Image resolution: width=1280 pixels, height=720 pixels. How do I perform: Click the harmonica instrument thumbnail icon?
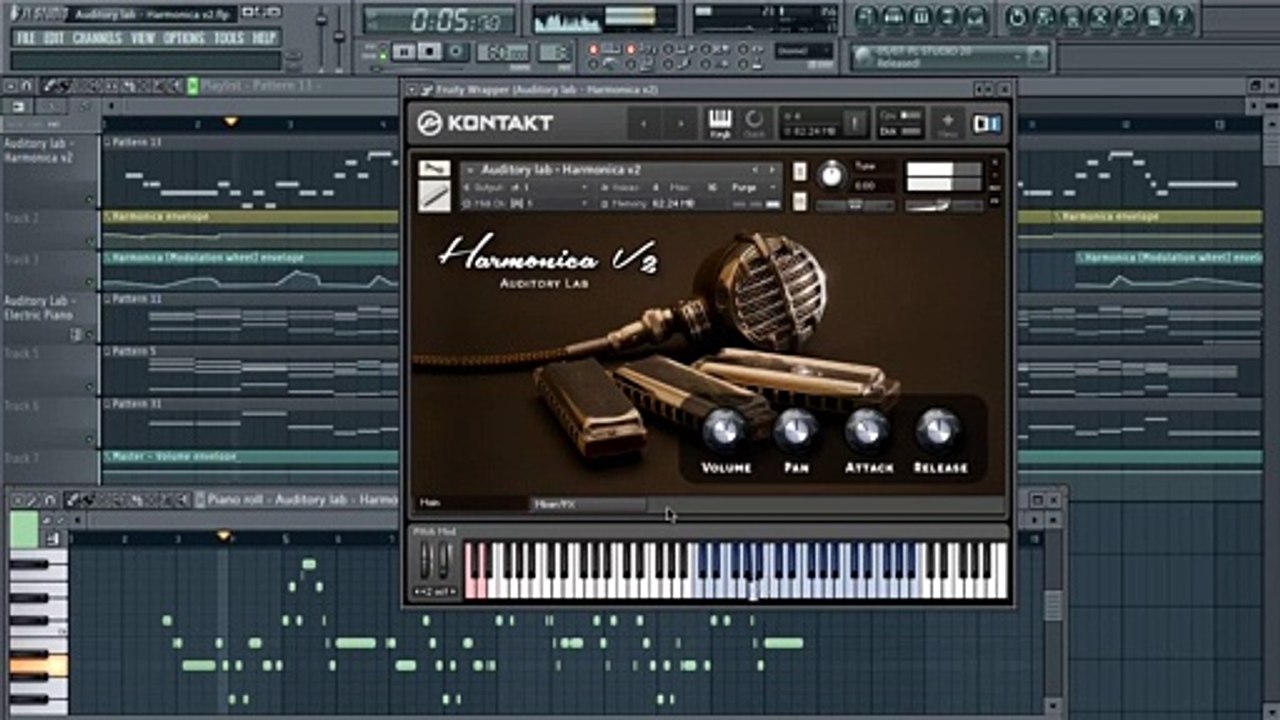(434, 196)
